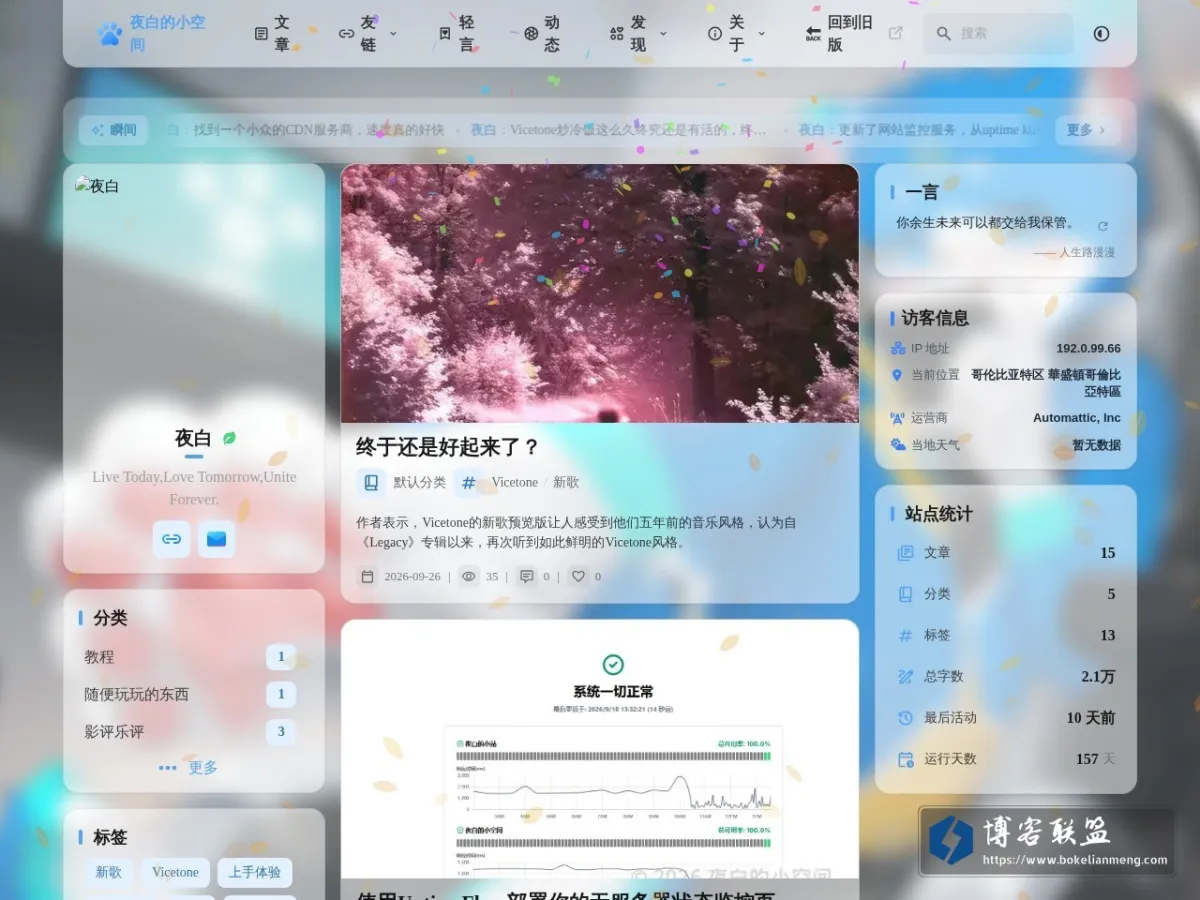1200x900 pixels.
Task: Click the category book icon beside 默认分类
Action: click(x=371, y=483)
